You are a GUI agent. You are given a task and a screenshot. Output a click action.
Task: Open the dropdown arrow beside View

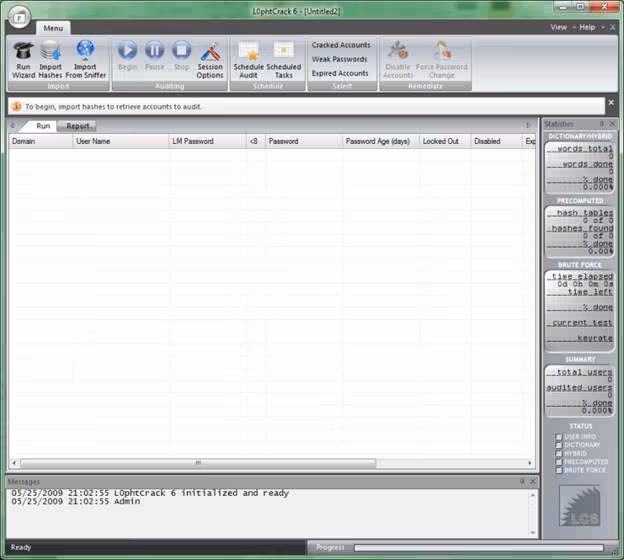[574, 27]
